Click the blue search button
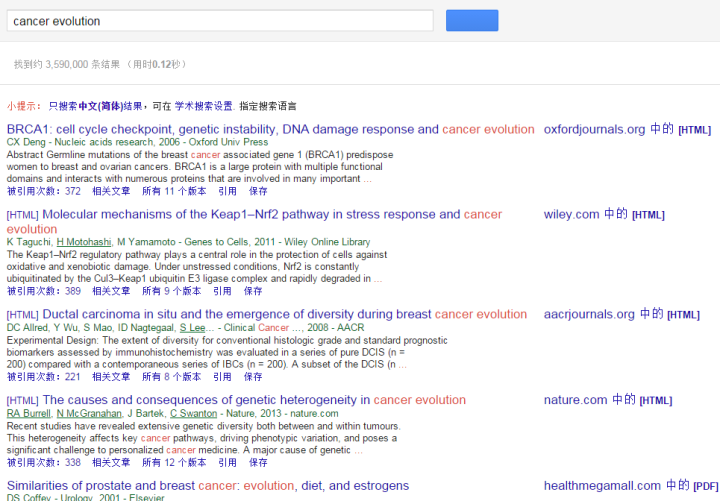720x501 pixels. click(x=472, y=21)
